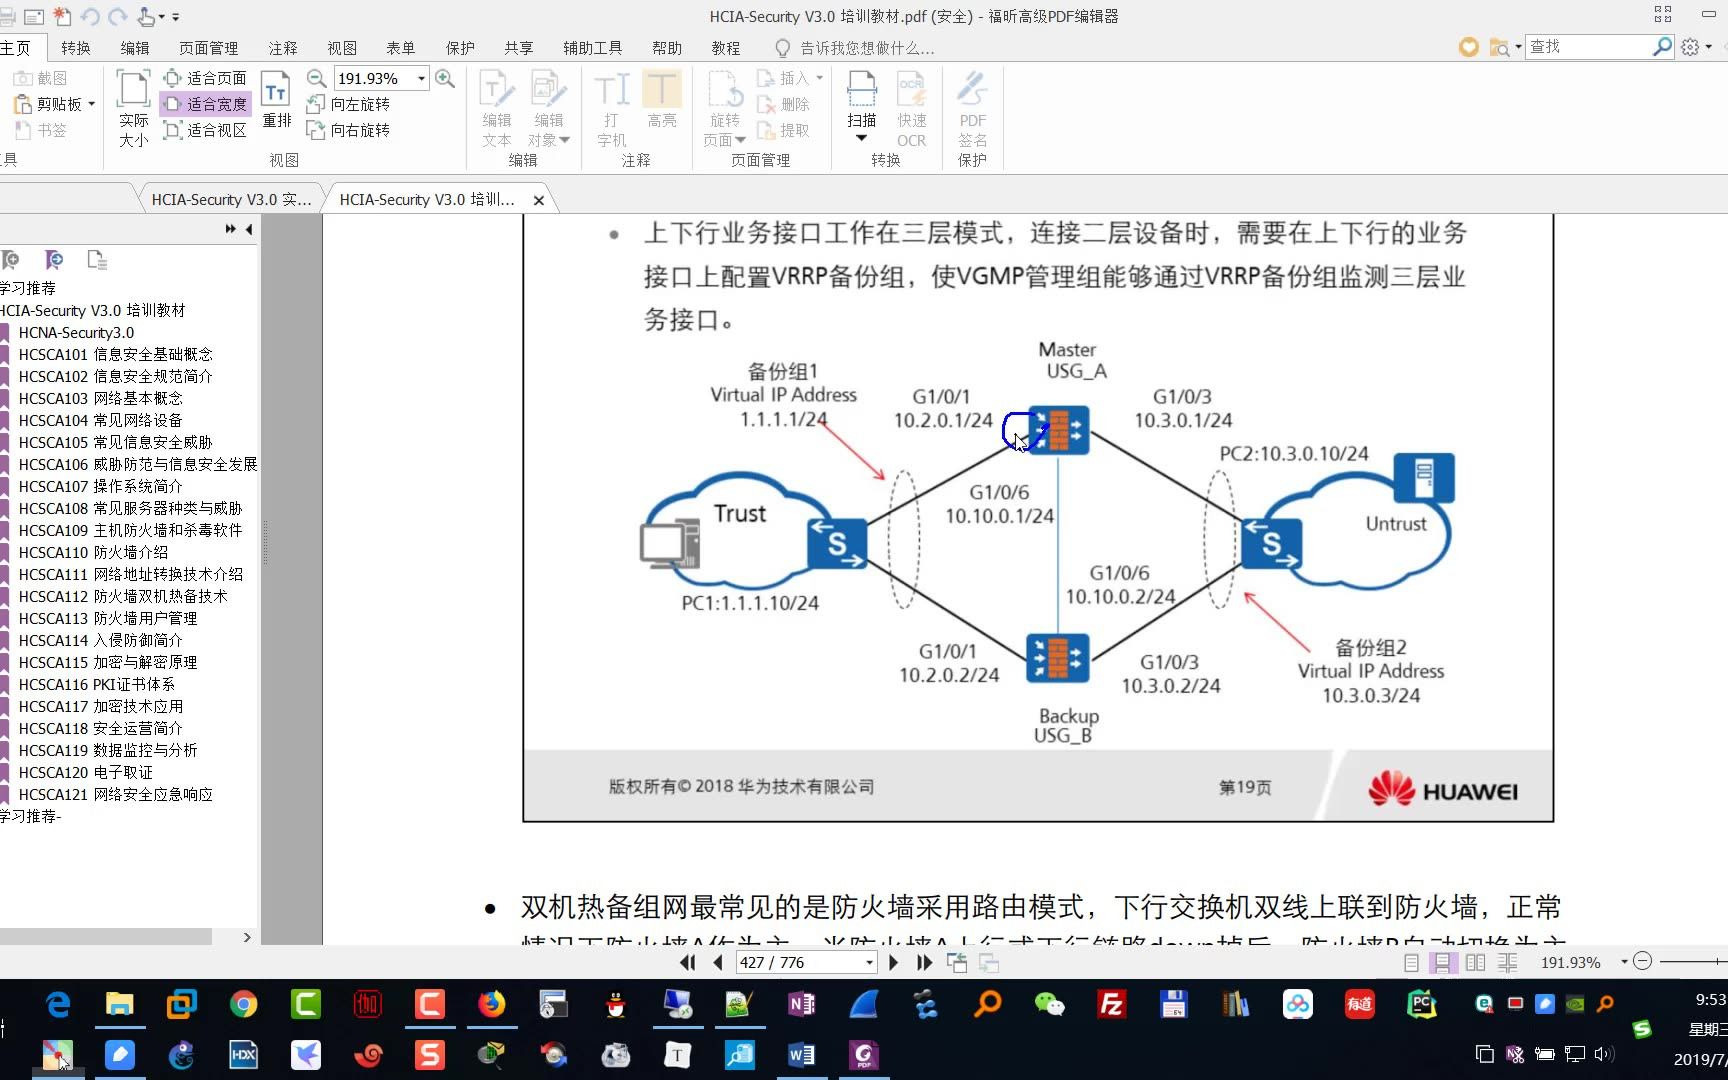Click the Undo arrow in quick access bar
This screenshot has height=1080, width=1728.
coord(90,16)
